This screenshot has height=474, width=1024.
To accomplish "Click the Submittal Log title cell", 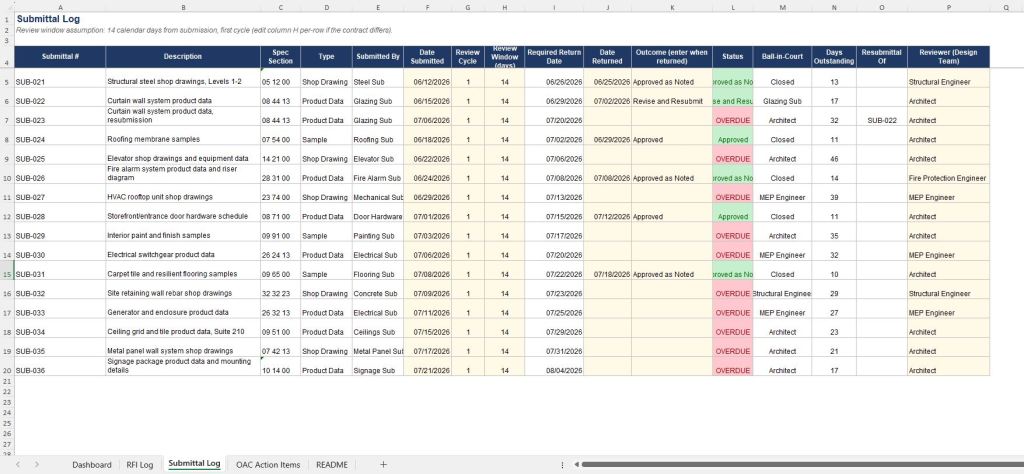I will pyautogui.click(x=48, y=19).
